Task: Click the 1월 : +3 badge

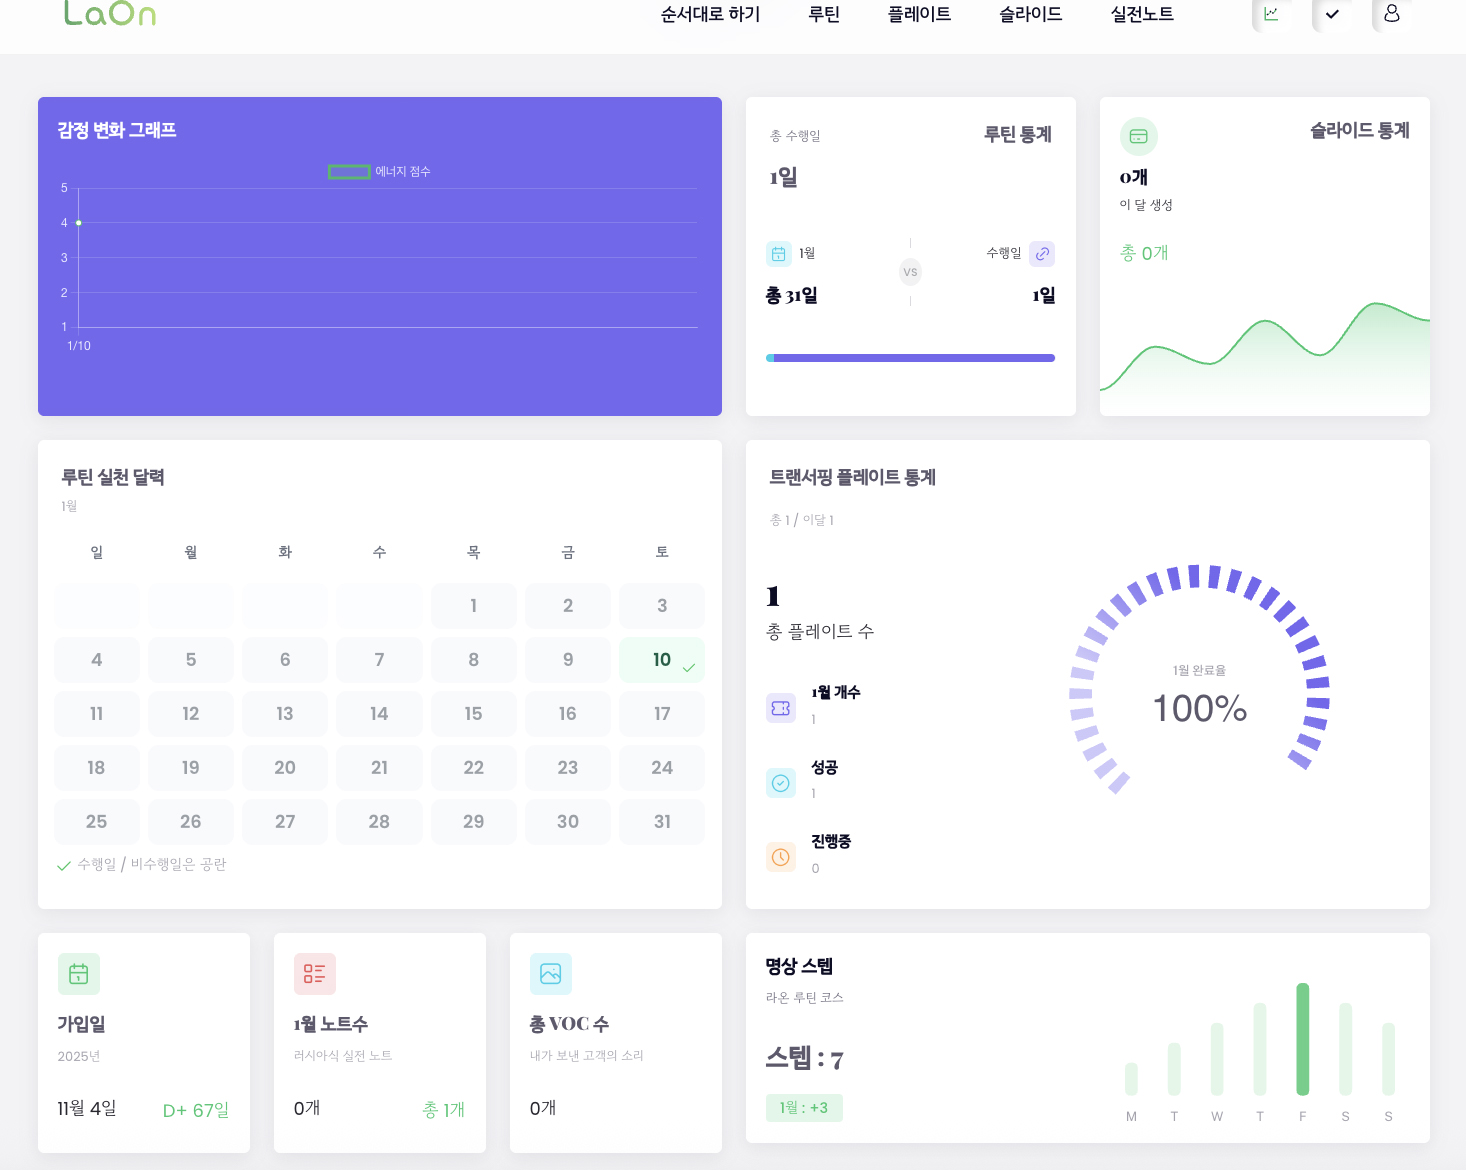Action: [804, 1108]
